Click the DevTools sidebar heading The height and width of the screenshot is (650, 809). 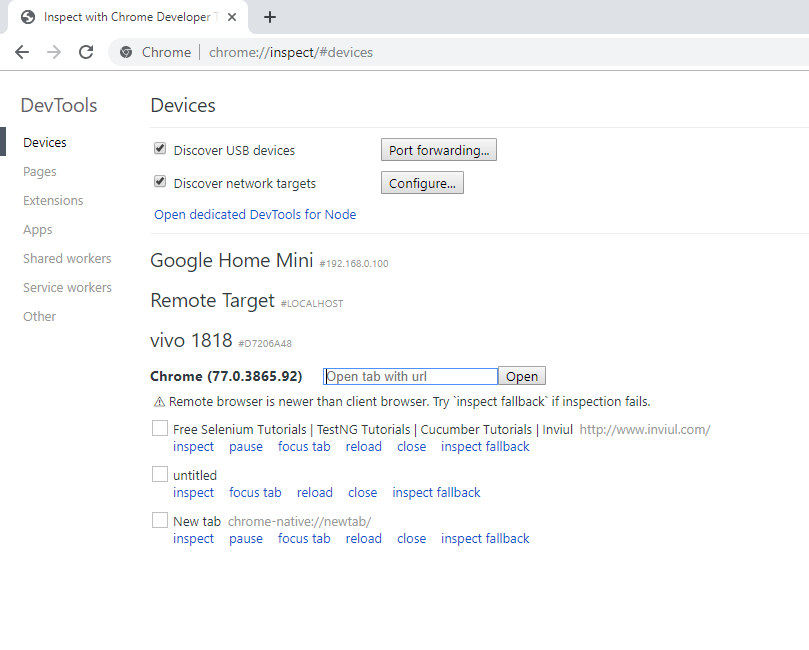pyautogui.click(x=59, y=105)
